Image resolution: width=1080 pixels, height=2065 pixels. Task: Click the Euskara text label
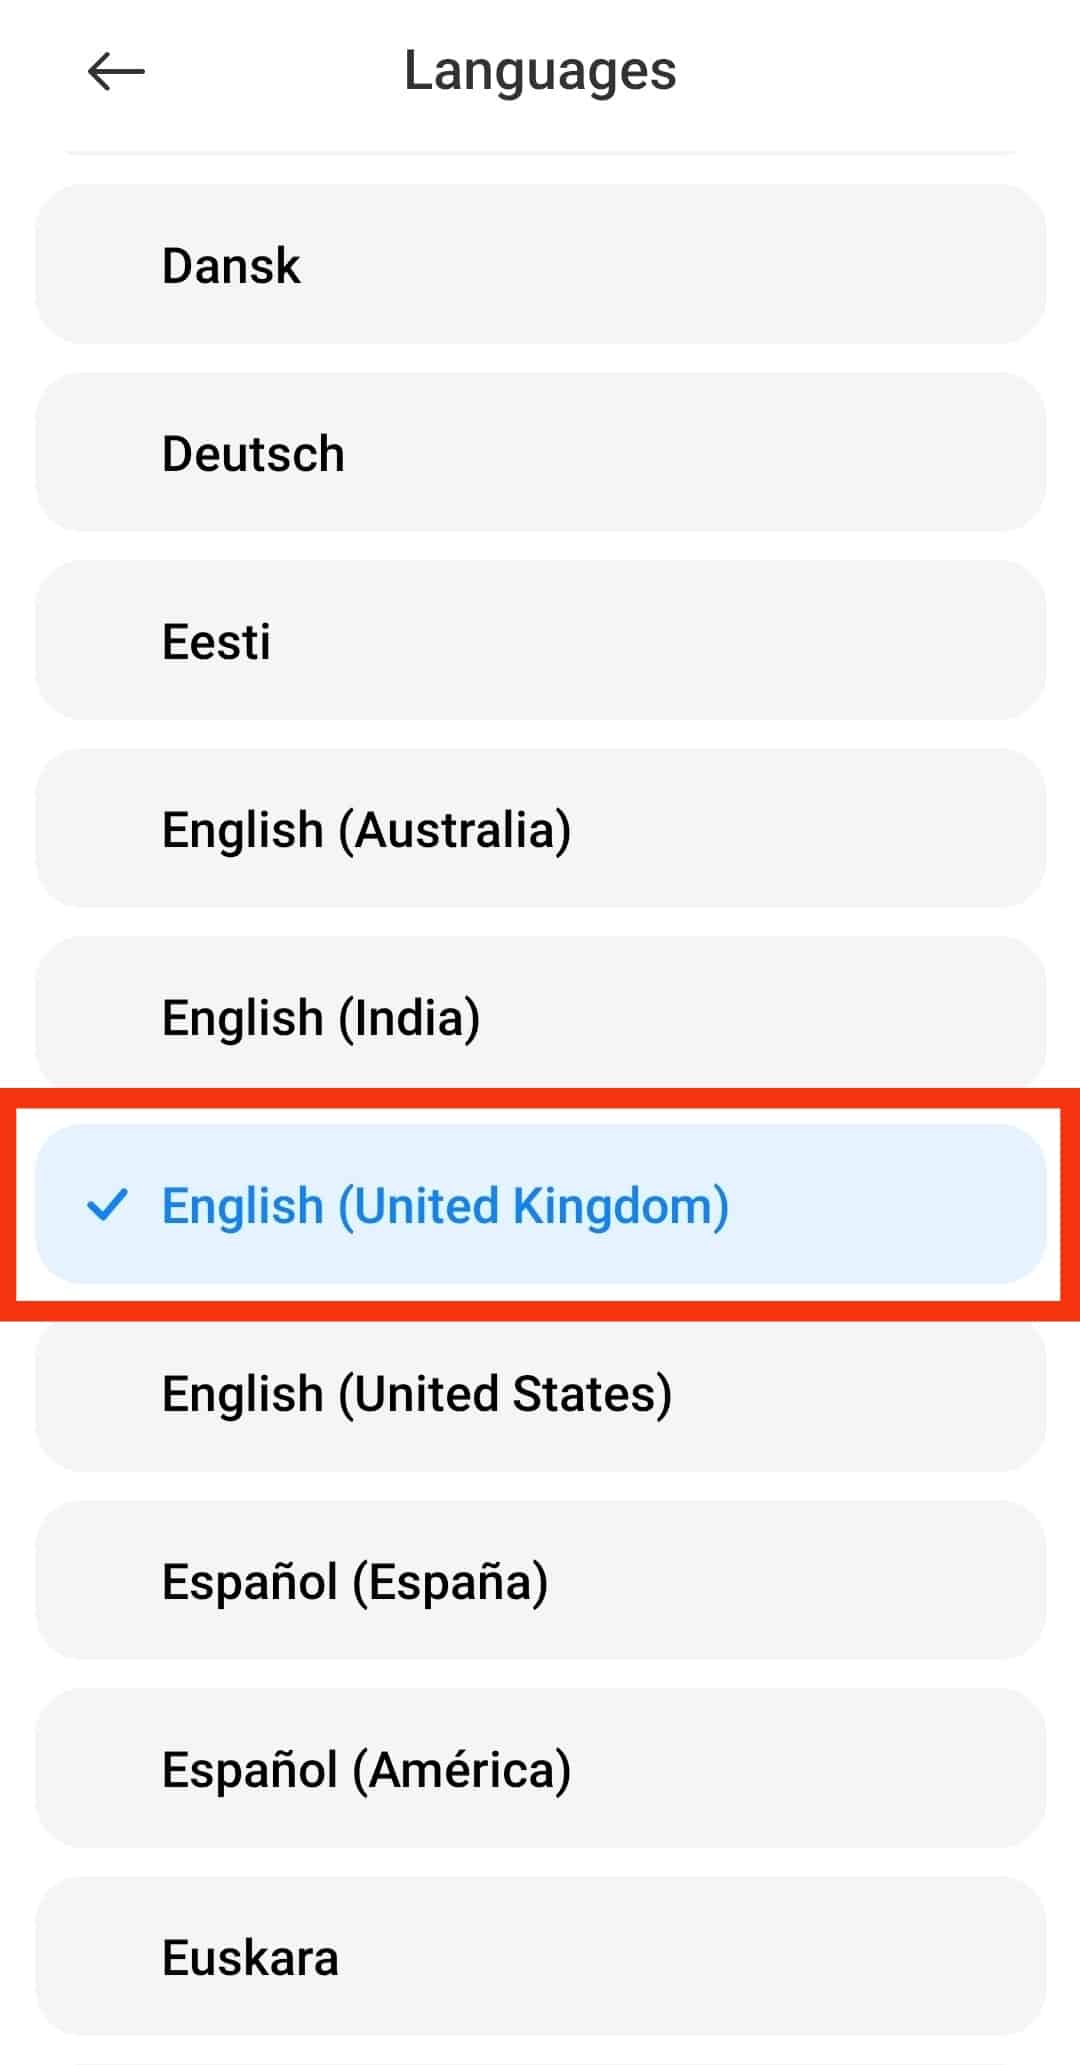[x=250, y=1958]
